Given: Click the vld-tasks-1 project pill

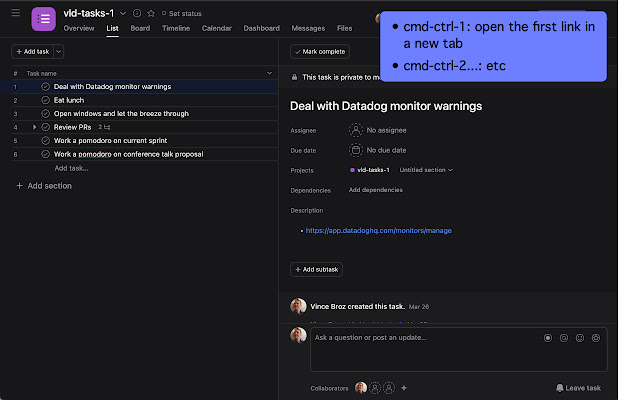Looking at the screenshot, I should pos(370,170).
